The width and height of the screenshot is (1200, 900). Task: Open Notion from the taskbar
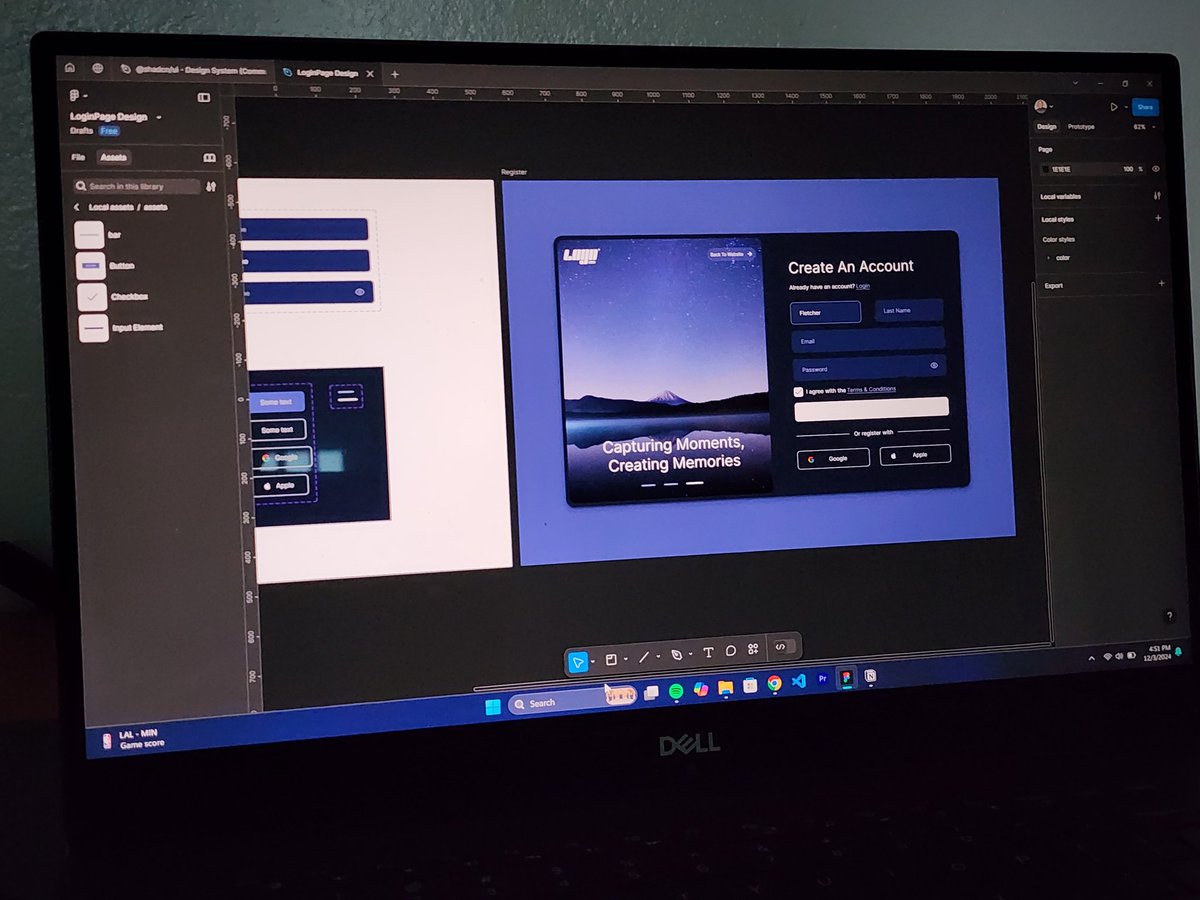coord(870,676)
